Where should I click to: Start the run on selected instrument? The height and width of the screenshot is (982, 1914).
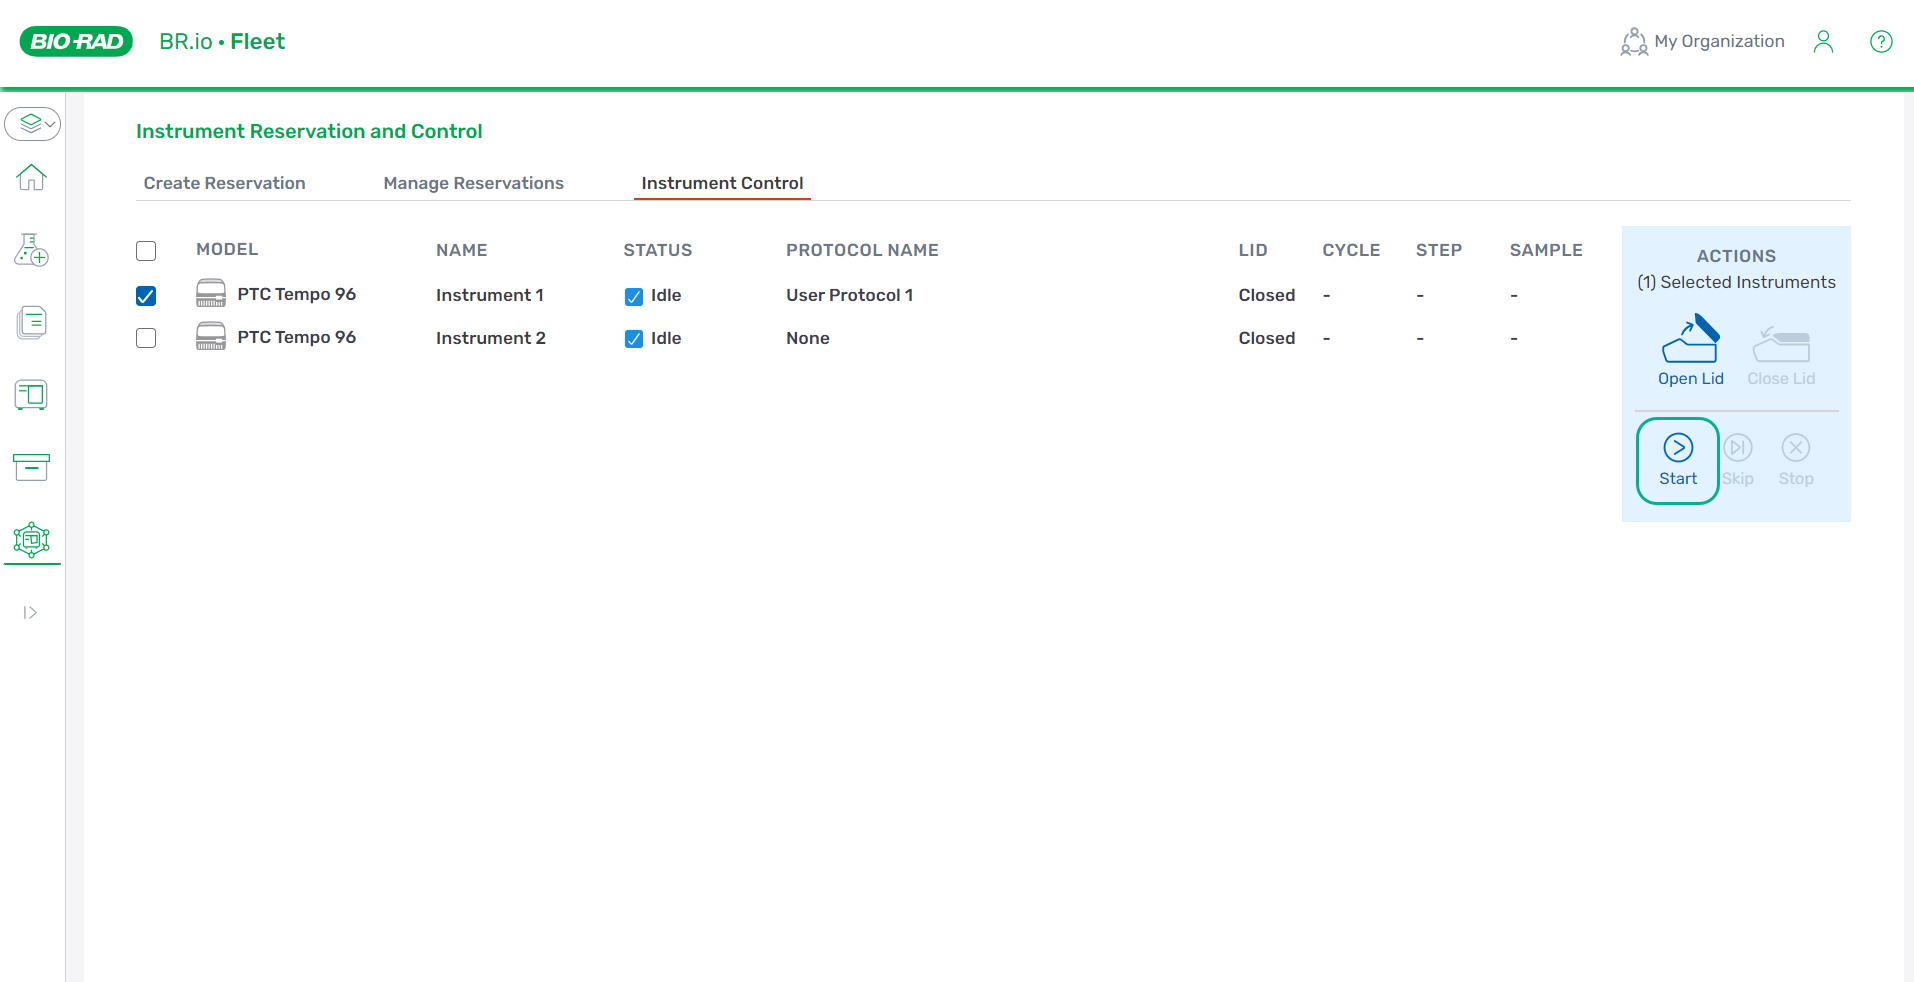[x=1677, y=460]
